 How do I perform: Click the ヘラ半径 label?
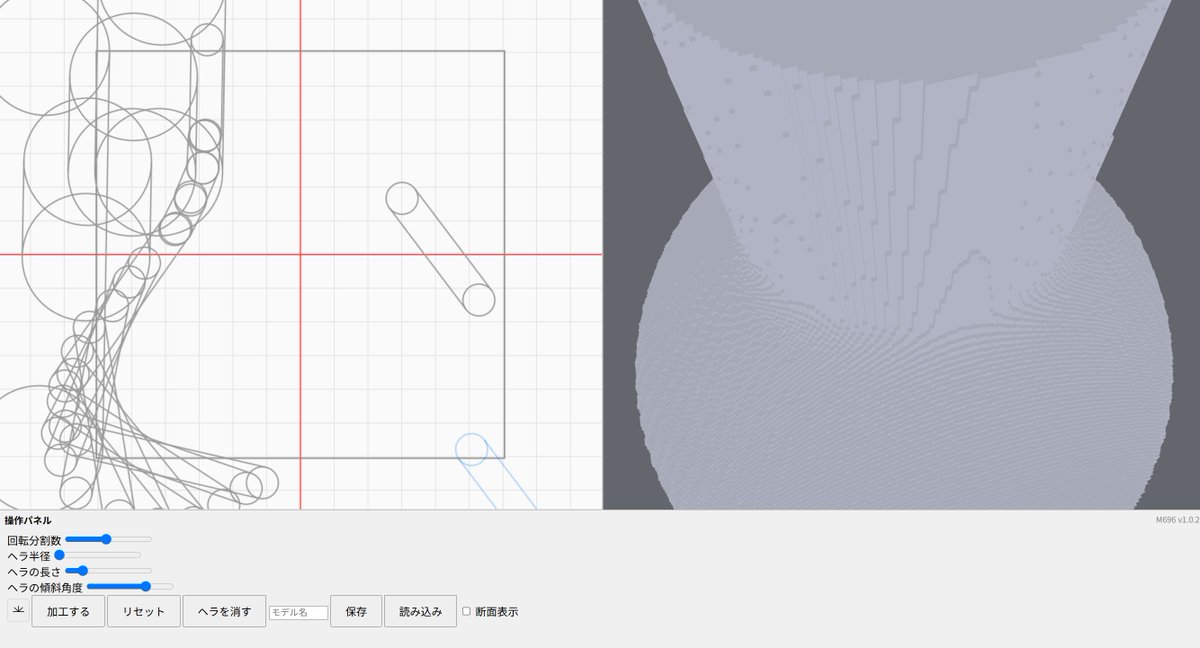point(29,555)
